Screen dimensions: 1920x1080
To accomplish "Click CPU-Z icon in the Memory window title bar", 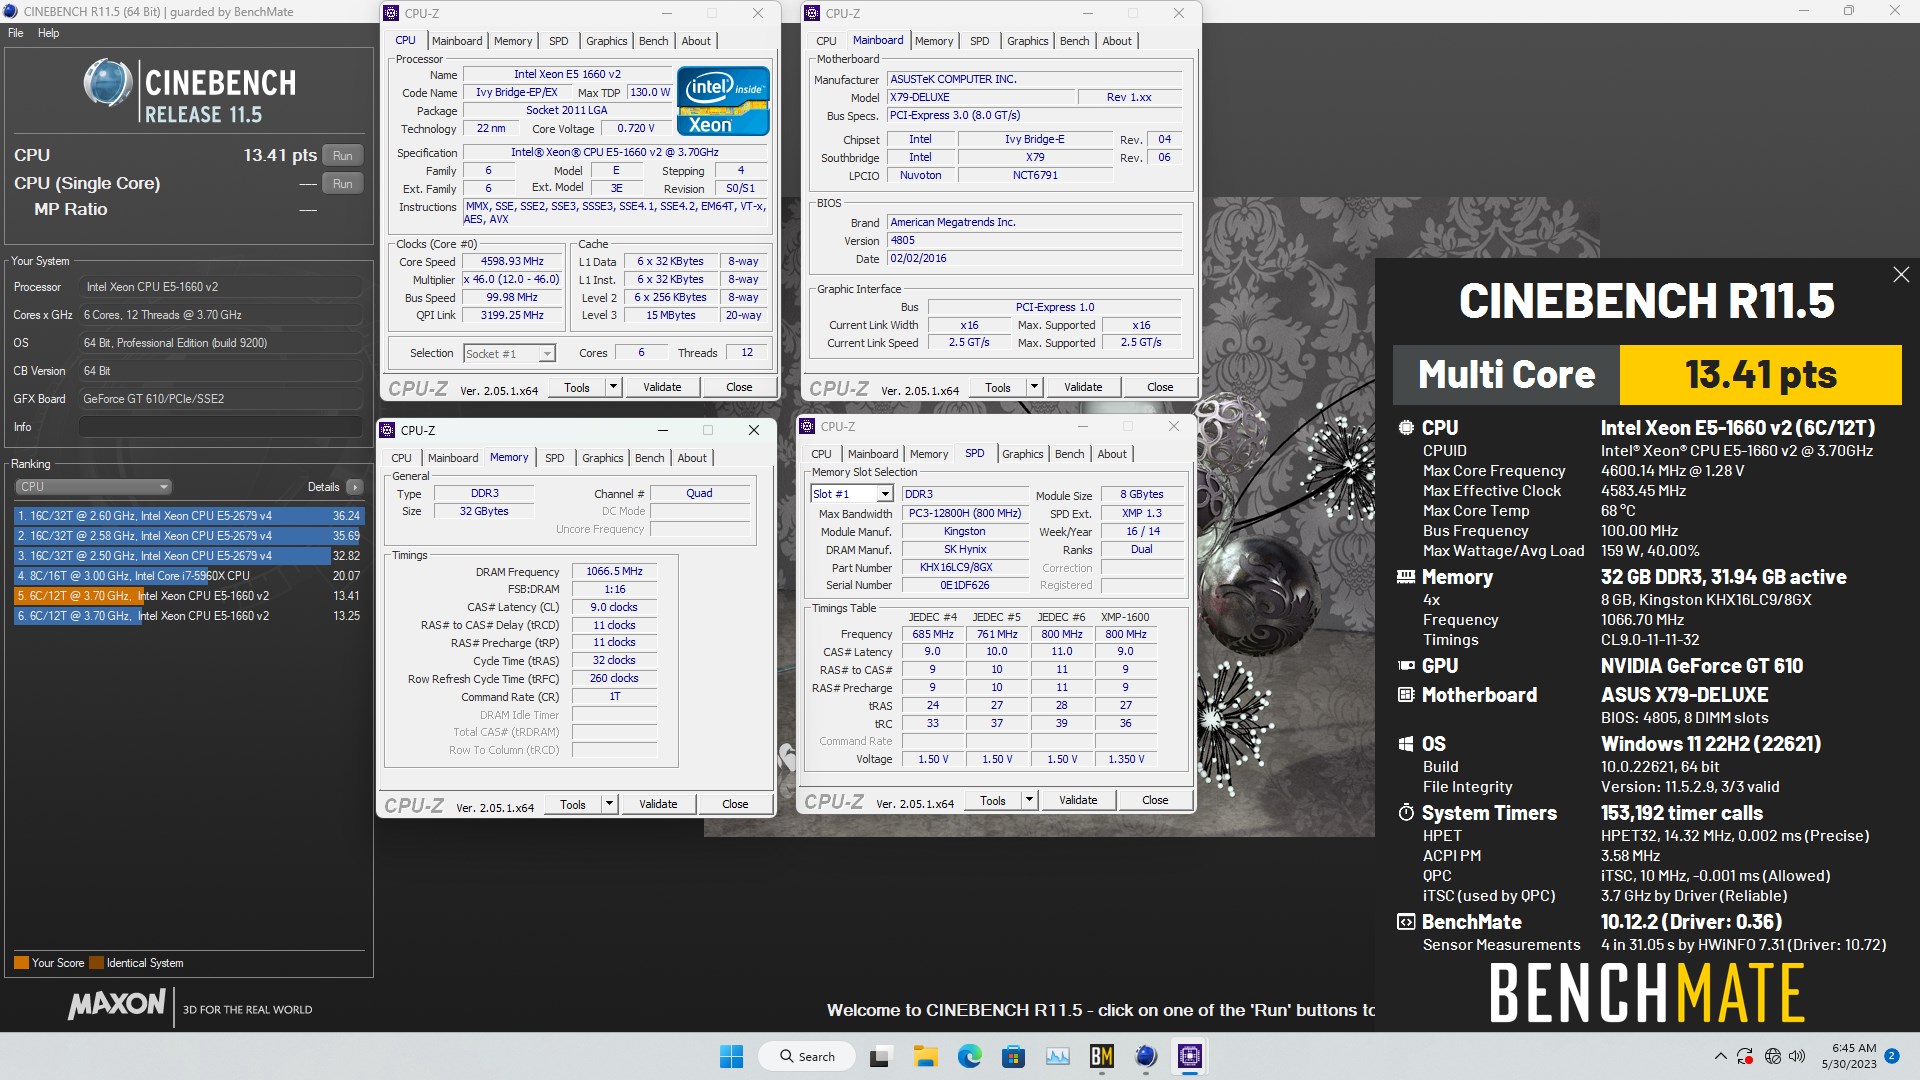I will (388, 430).
